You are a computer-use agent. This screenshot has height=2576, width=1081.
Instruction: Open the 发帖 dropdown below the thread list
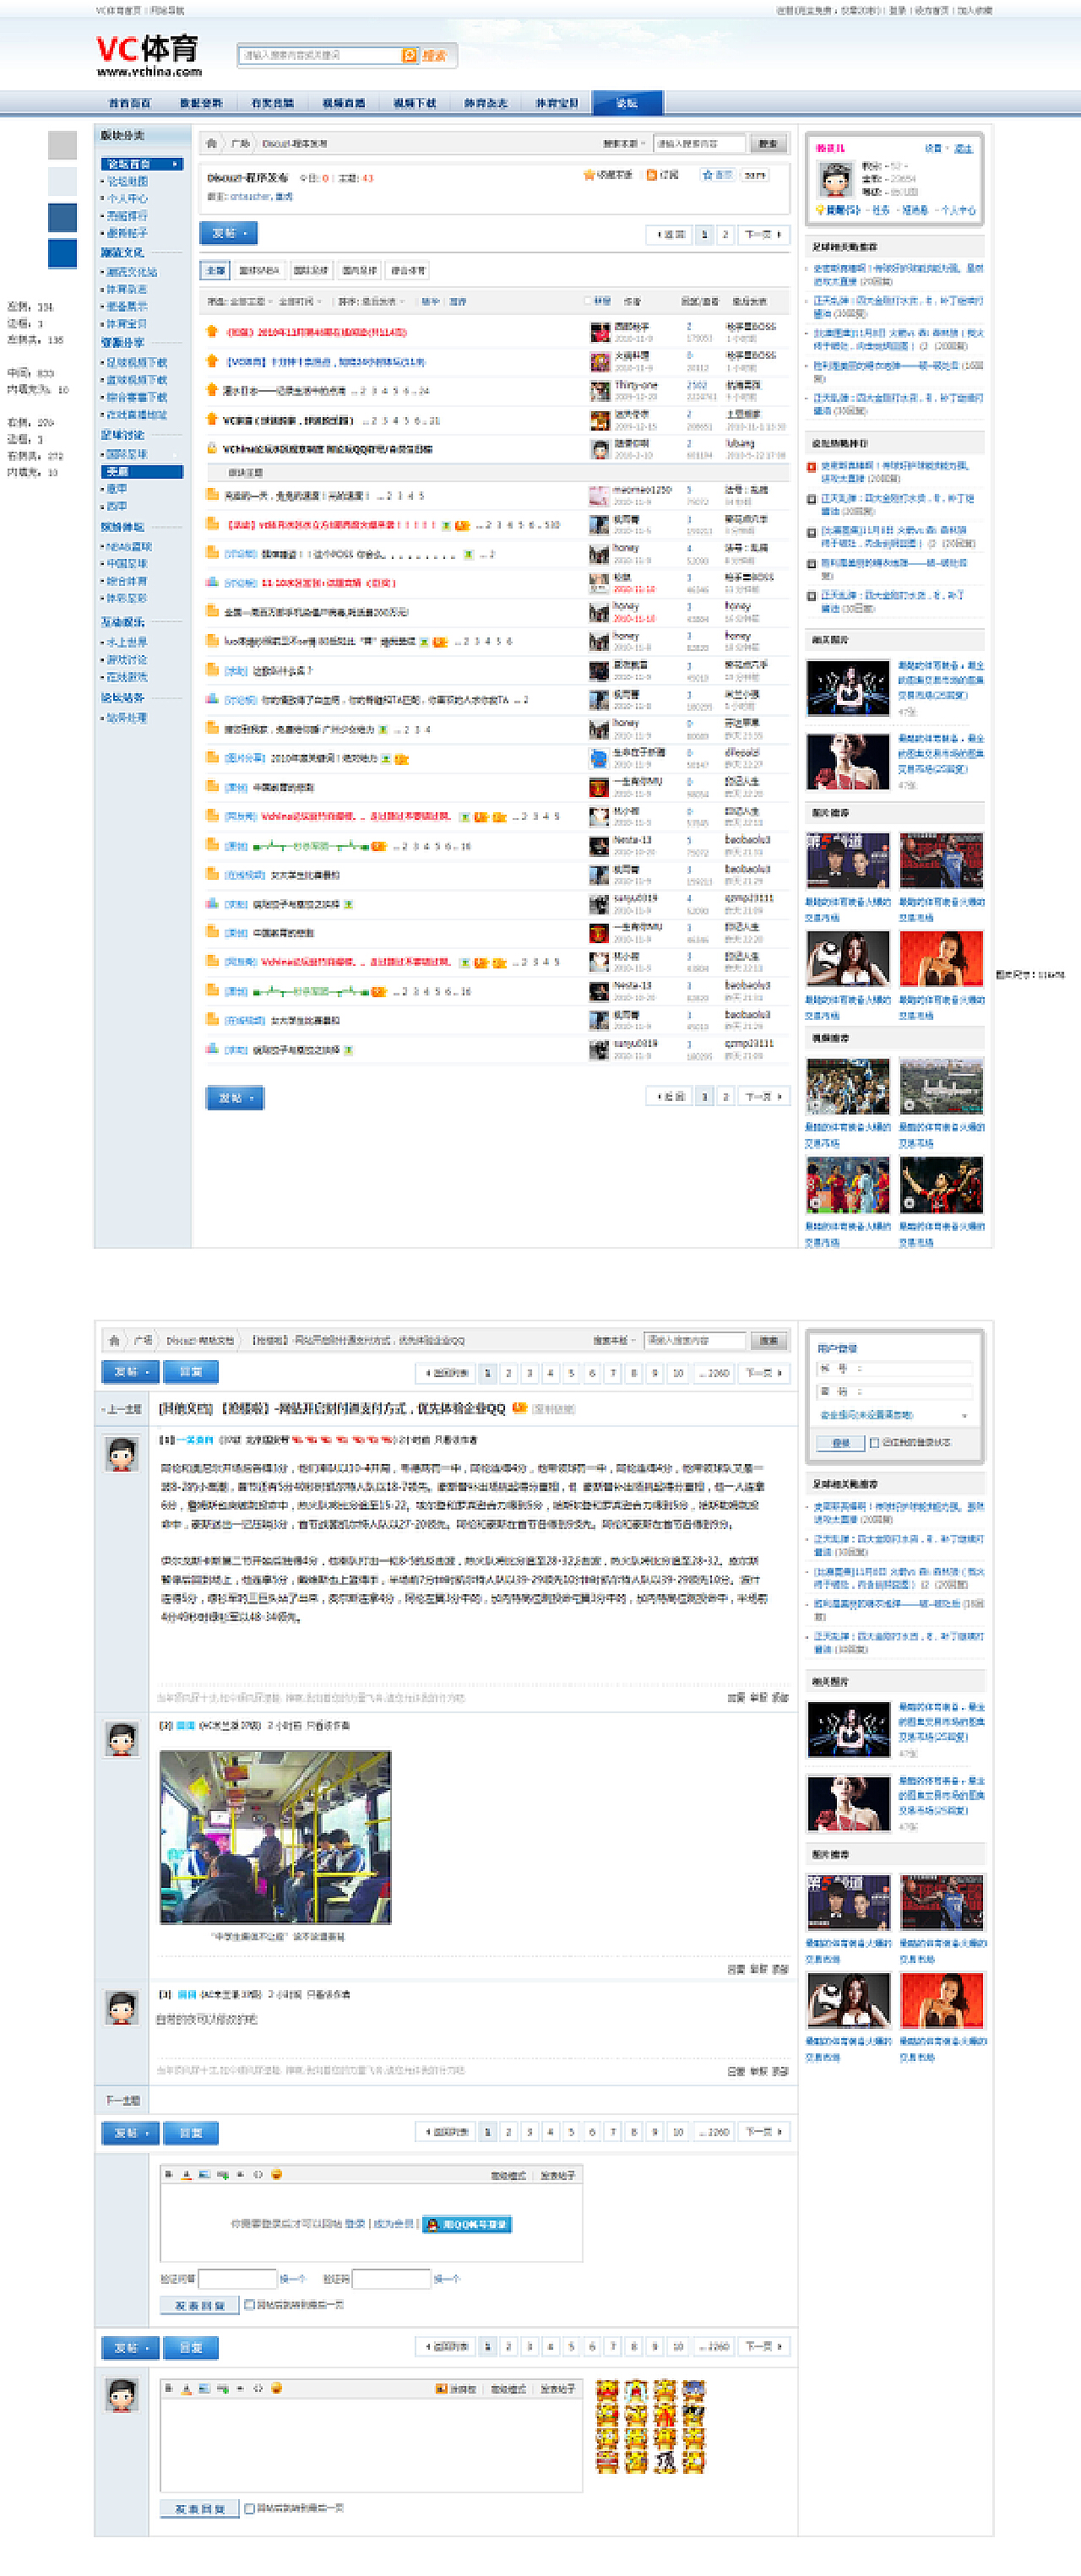click(x=235, y=1097)
